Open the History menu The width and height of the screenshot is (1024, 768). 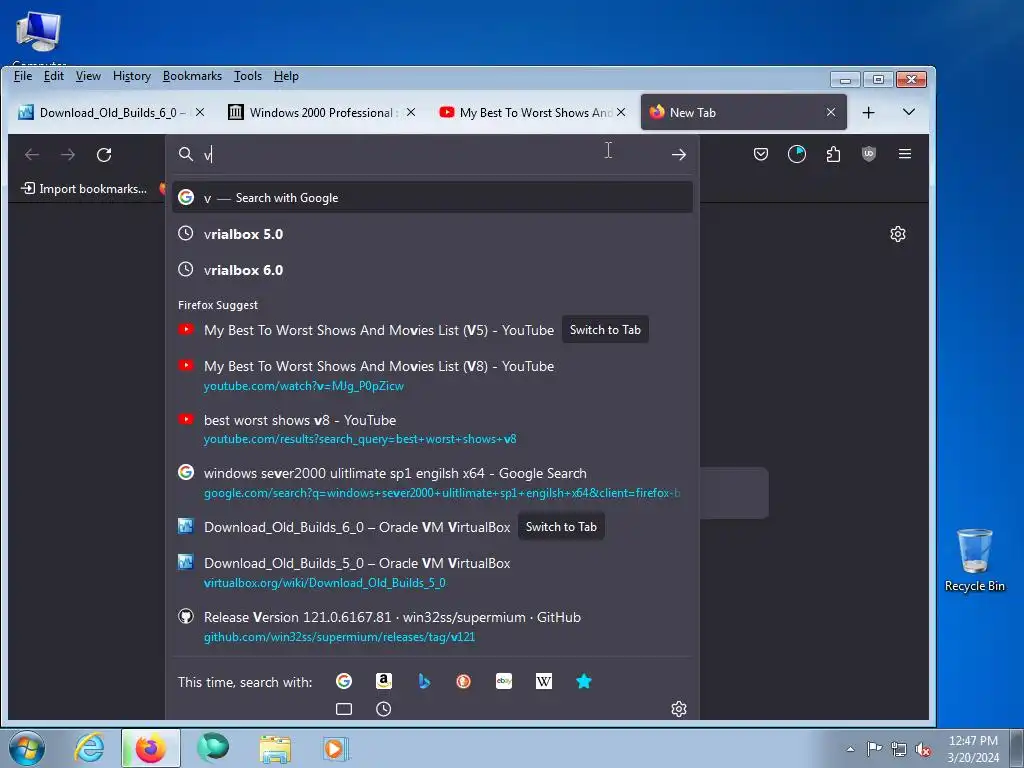132,76
